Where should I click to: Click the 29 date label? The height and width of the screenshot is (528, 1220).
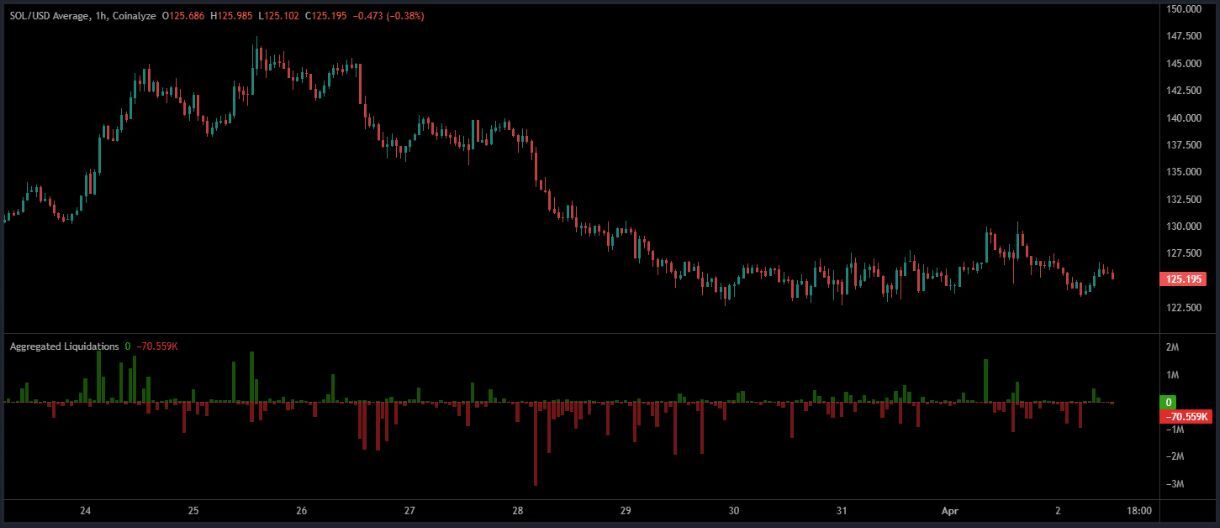click(625, 511)
